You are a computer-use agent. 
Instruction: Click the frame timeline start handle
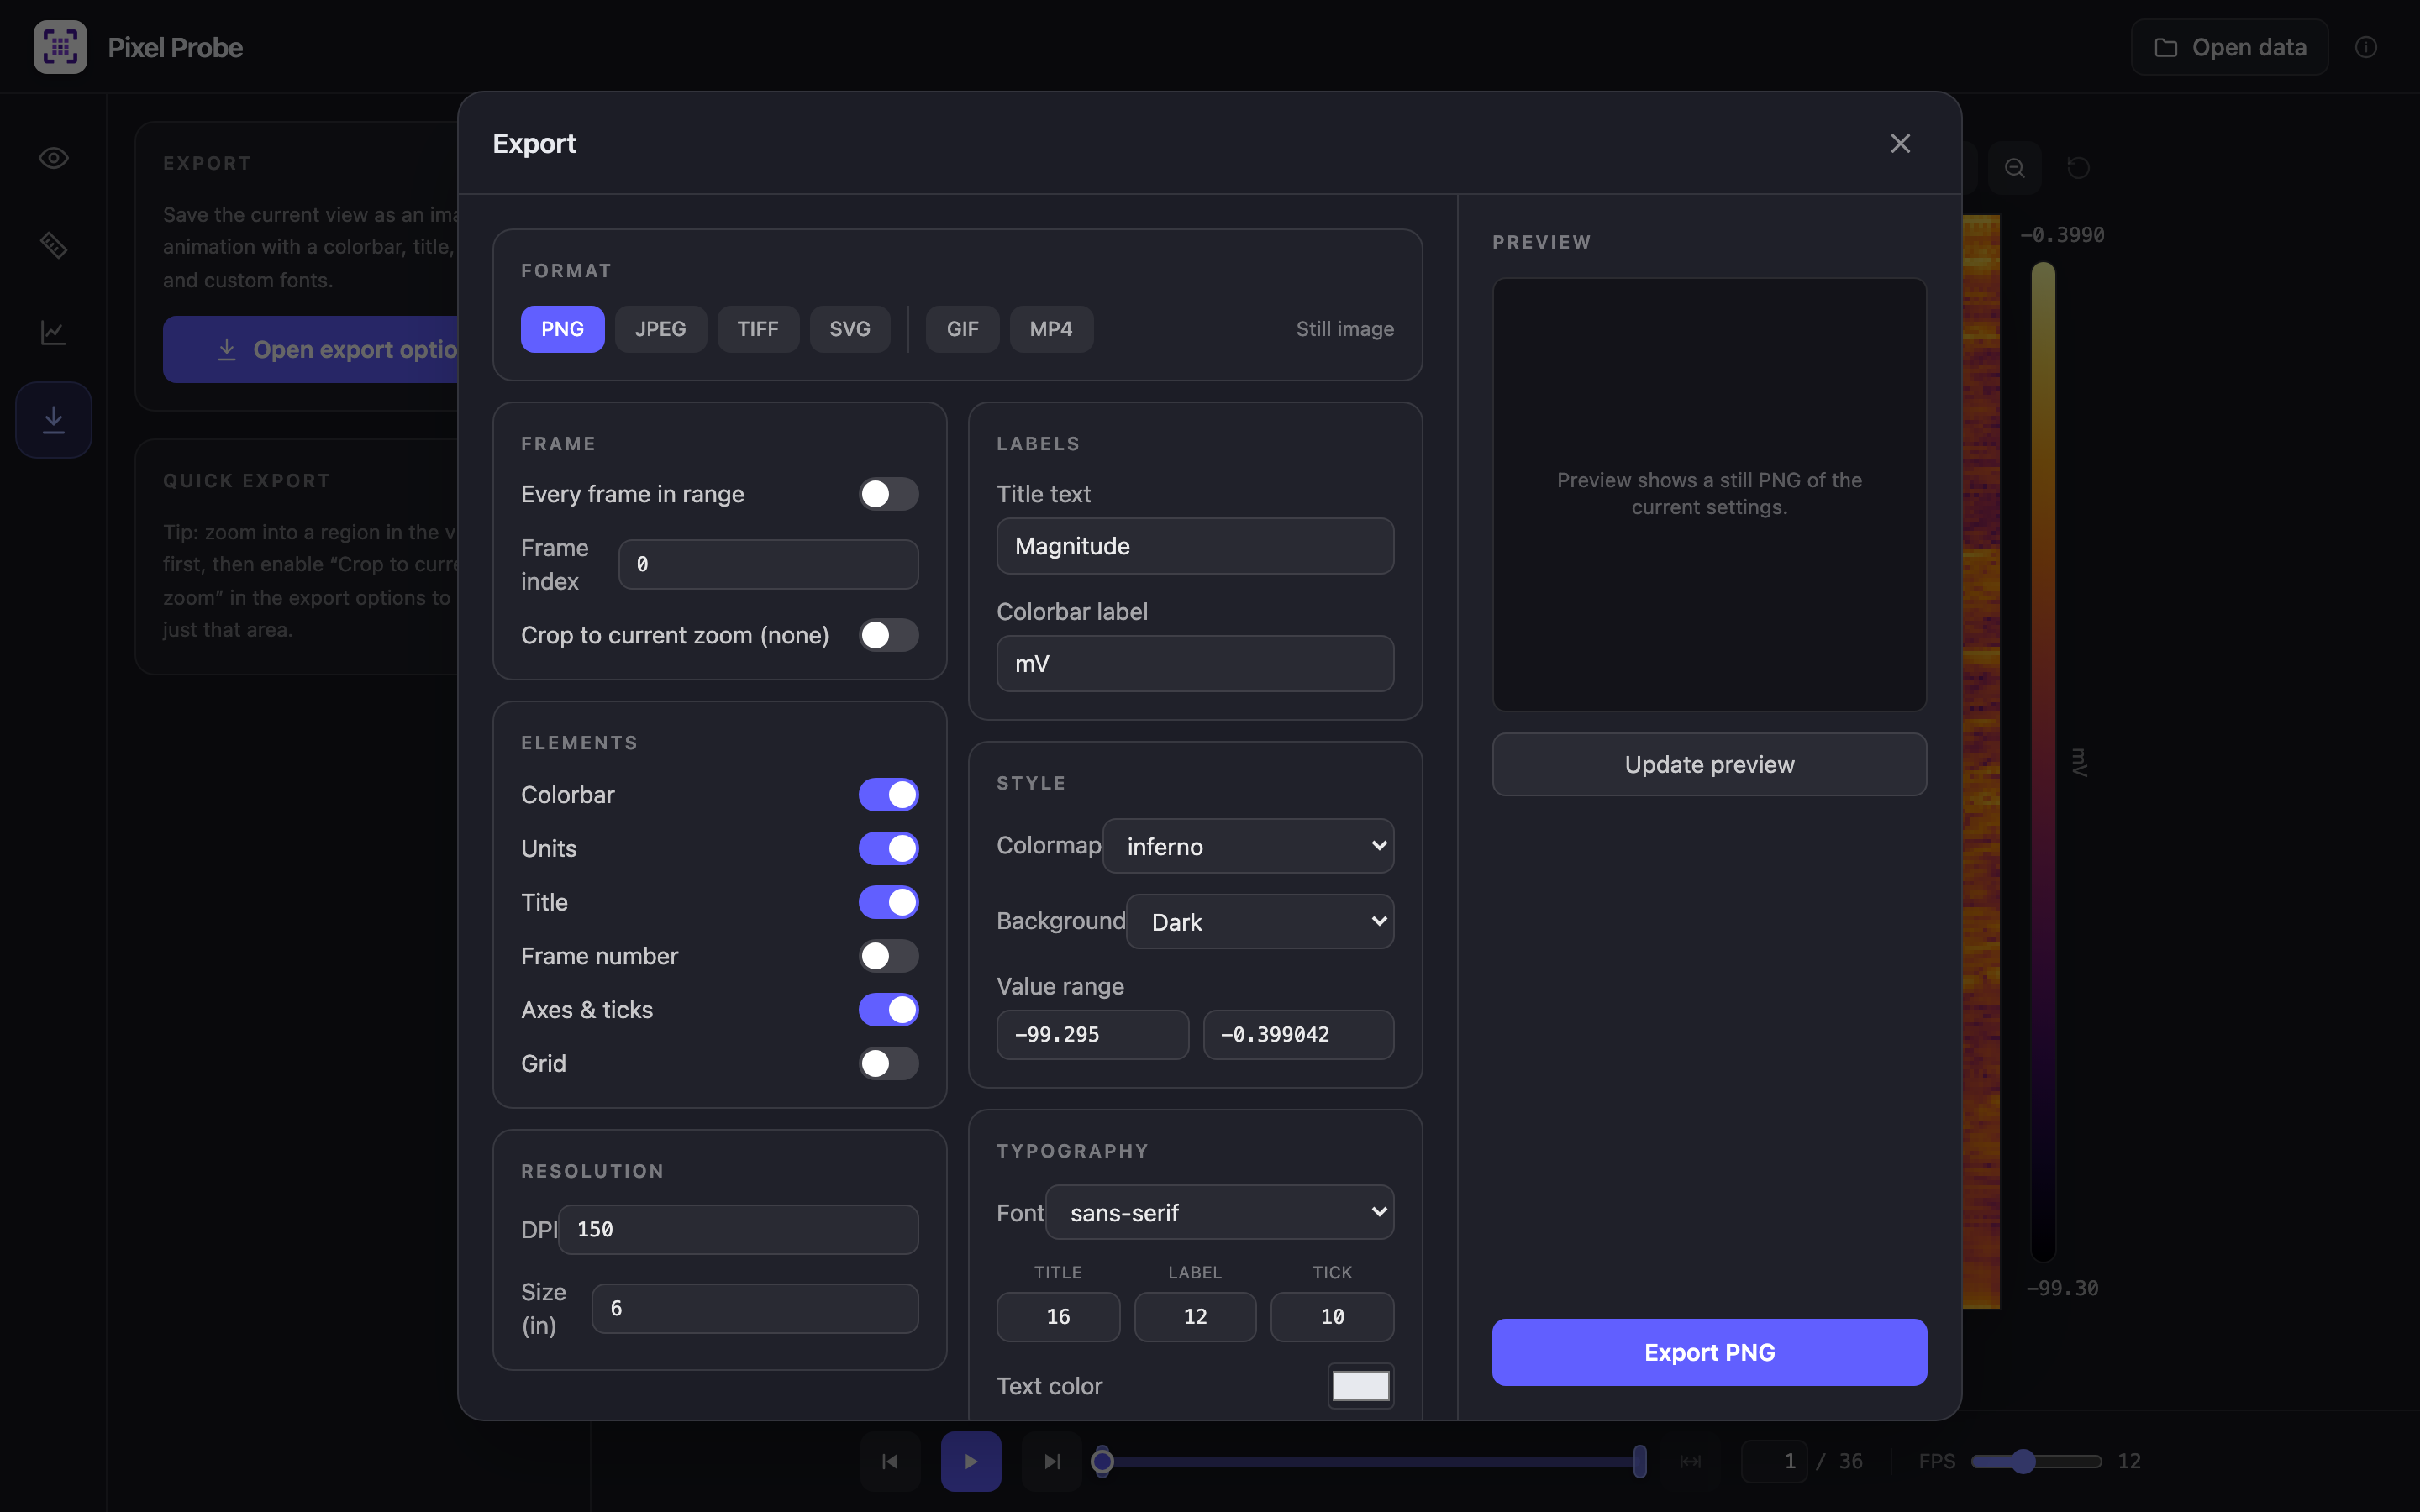[x=1102, y=1461]
